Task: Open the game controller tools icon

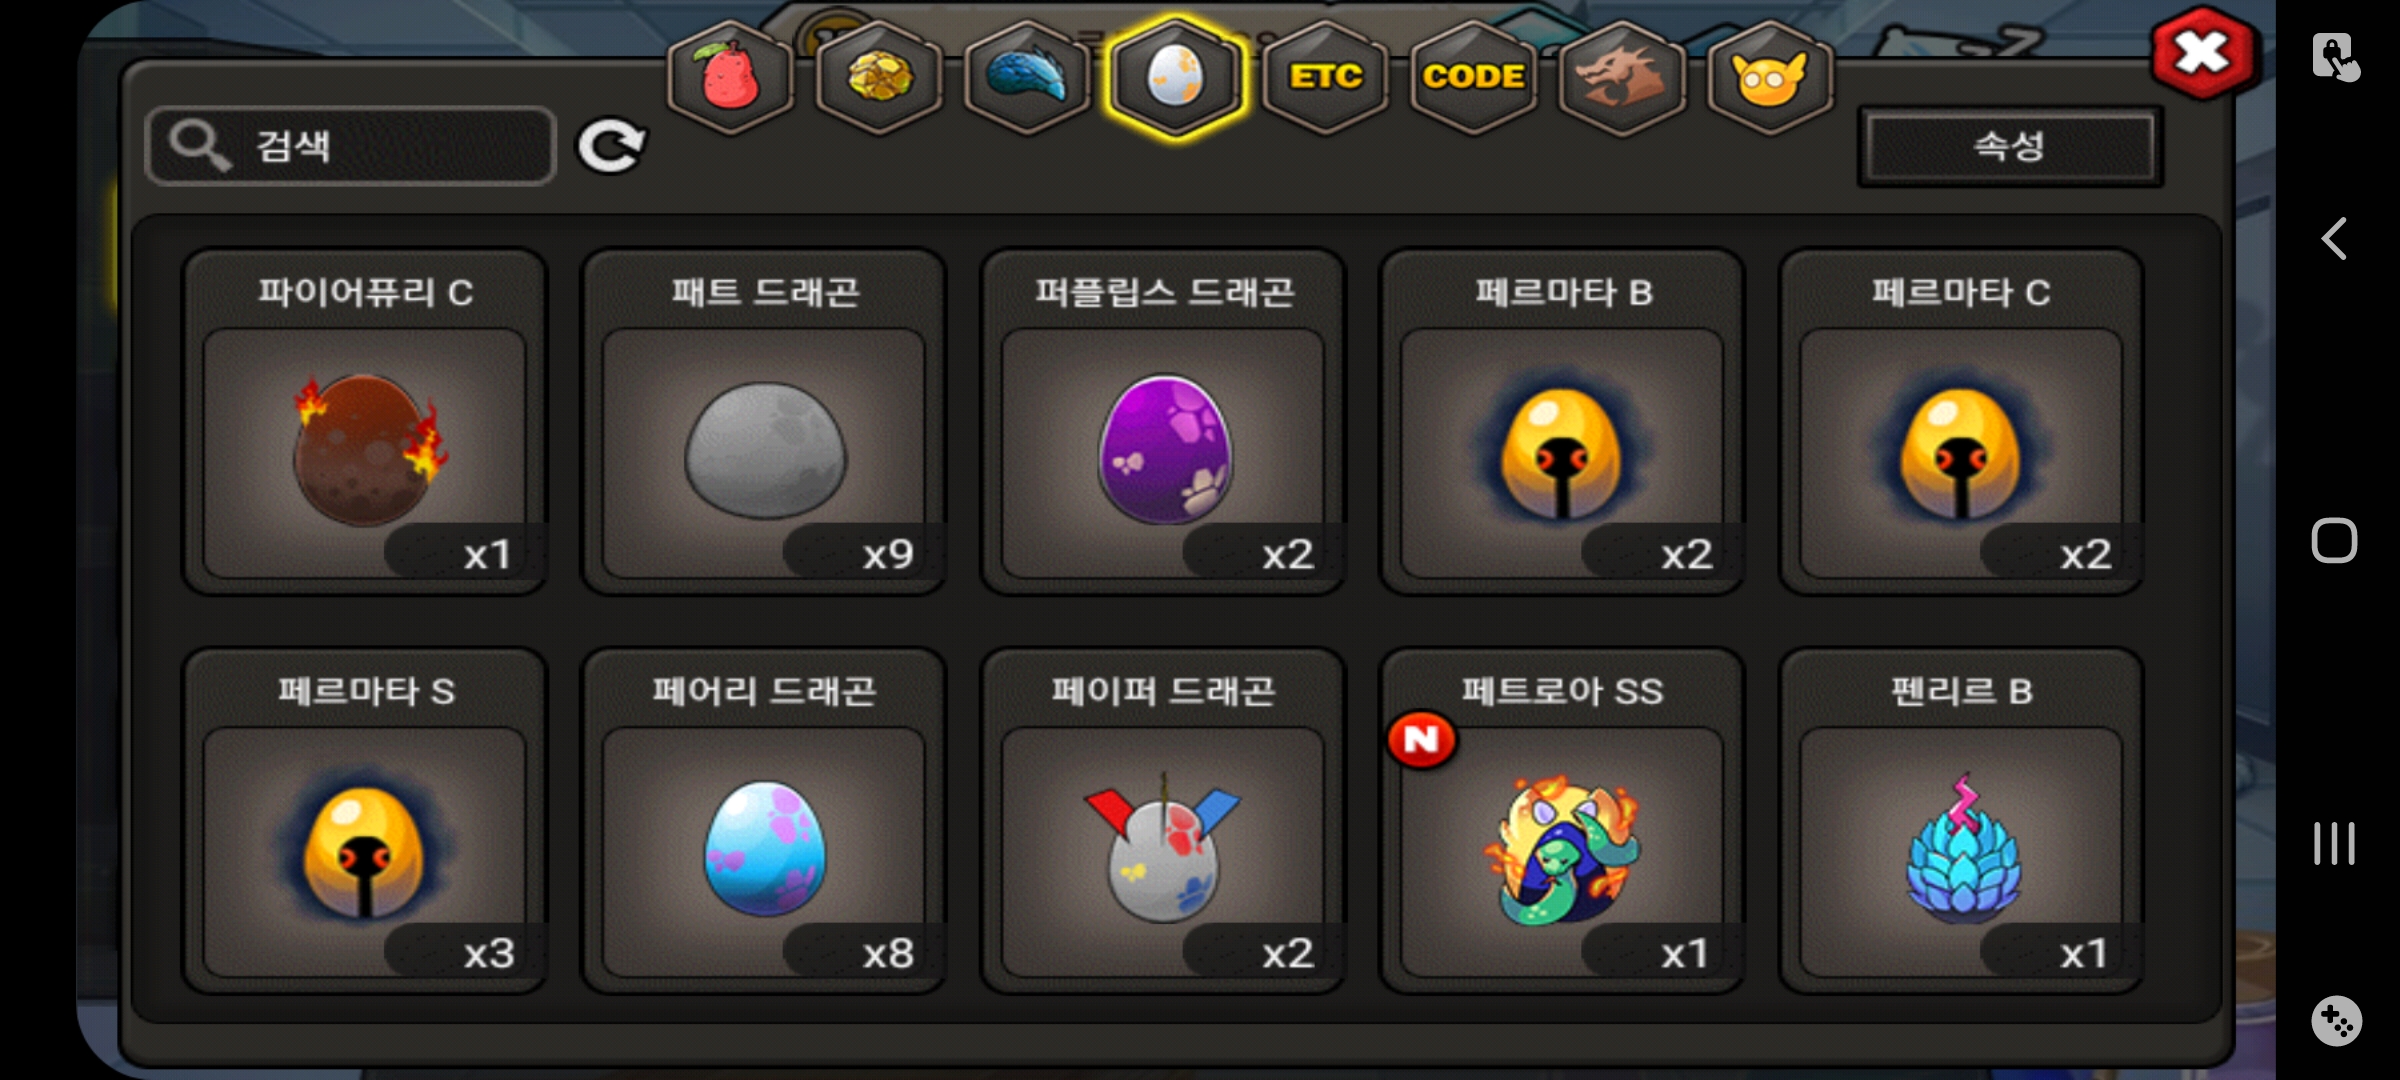Action: click(x=2336, y=1021)
